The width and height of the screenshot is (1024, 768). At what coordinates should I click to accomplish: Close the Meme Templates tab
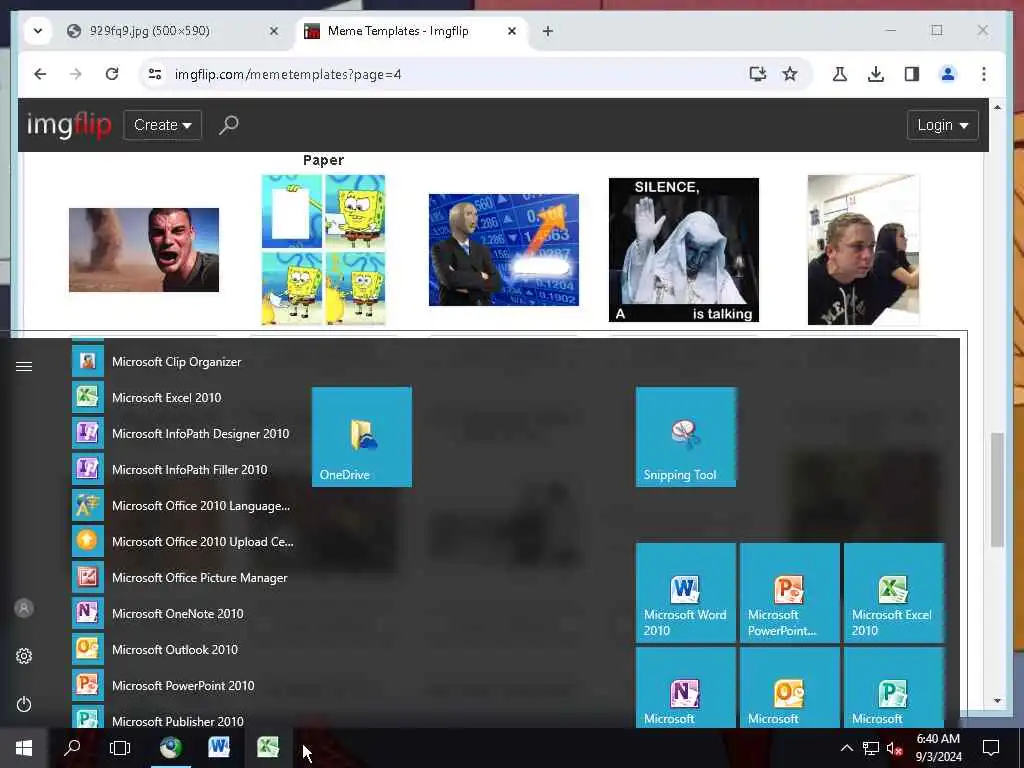click(x=512, y=31)
